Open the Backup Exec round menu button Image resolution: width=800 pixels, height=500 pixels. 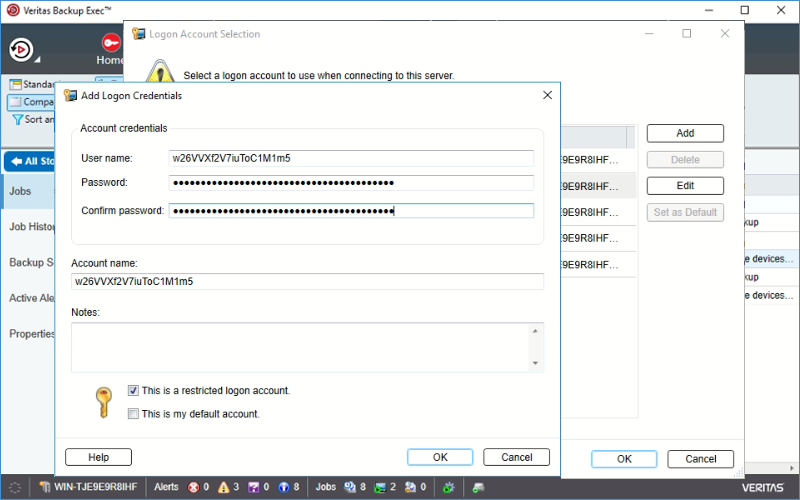(x=21, y=49)
